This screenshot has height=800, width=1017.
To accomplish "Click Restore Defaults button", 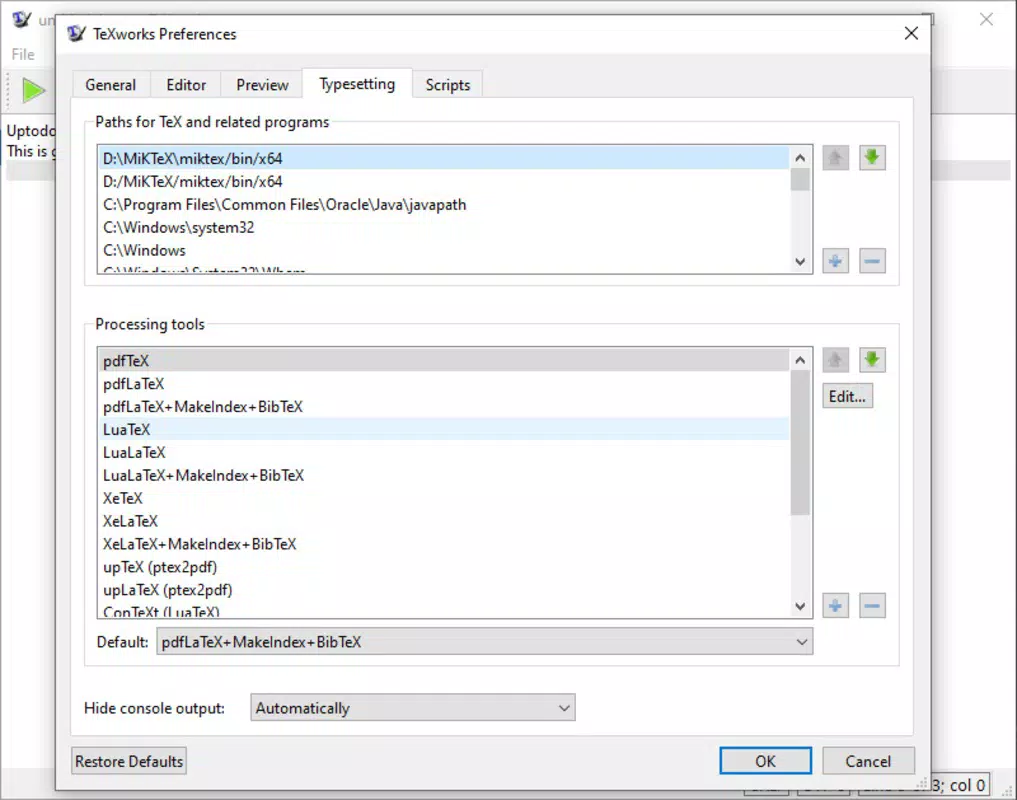I will point(129,761).
